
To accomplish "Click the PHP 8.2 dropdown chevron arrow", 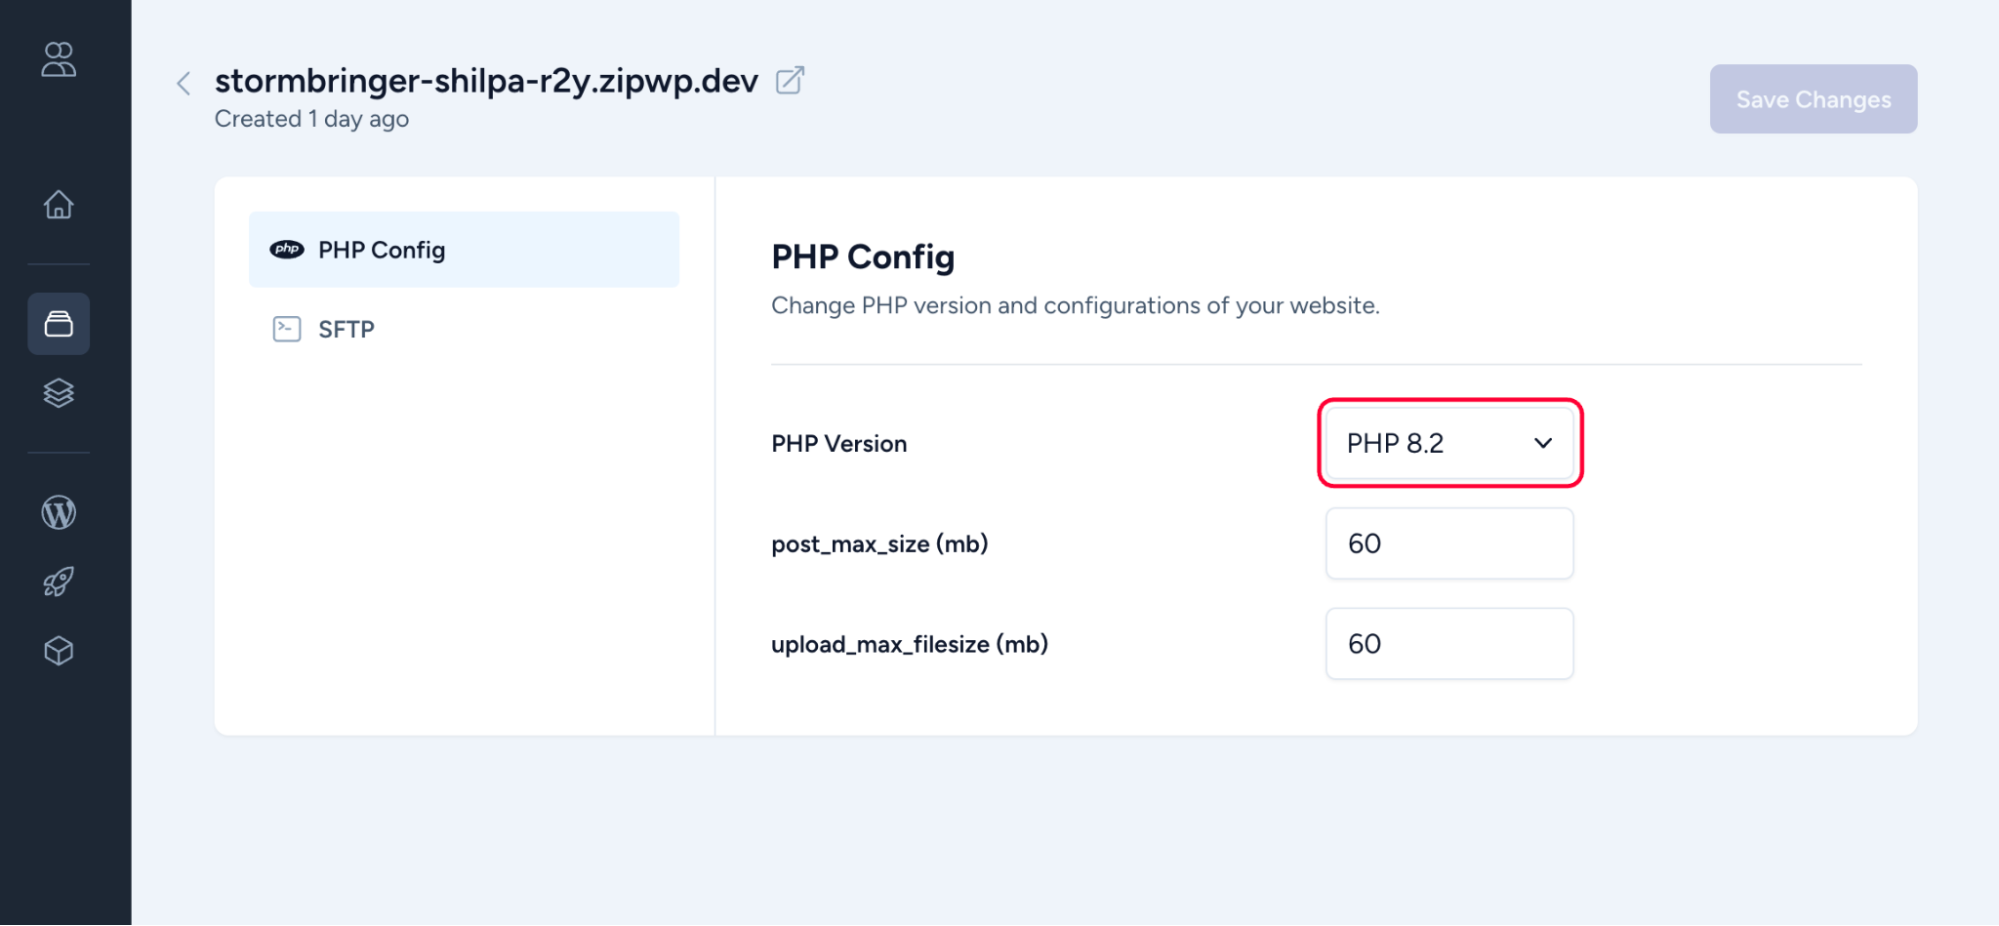I will click(1543, 443).
